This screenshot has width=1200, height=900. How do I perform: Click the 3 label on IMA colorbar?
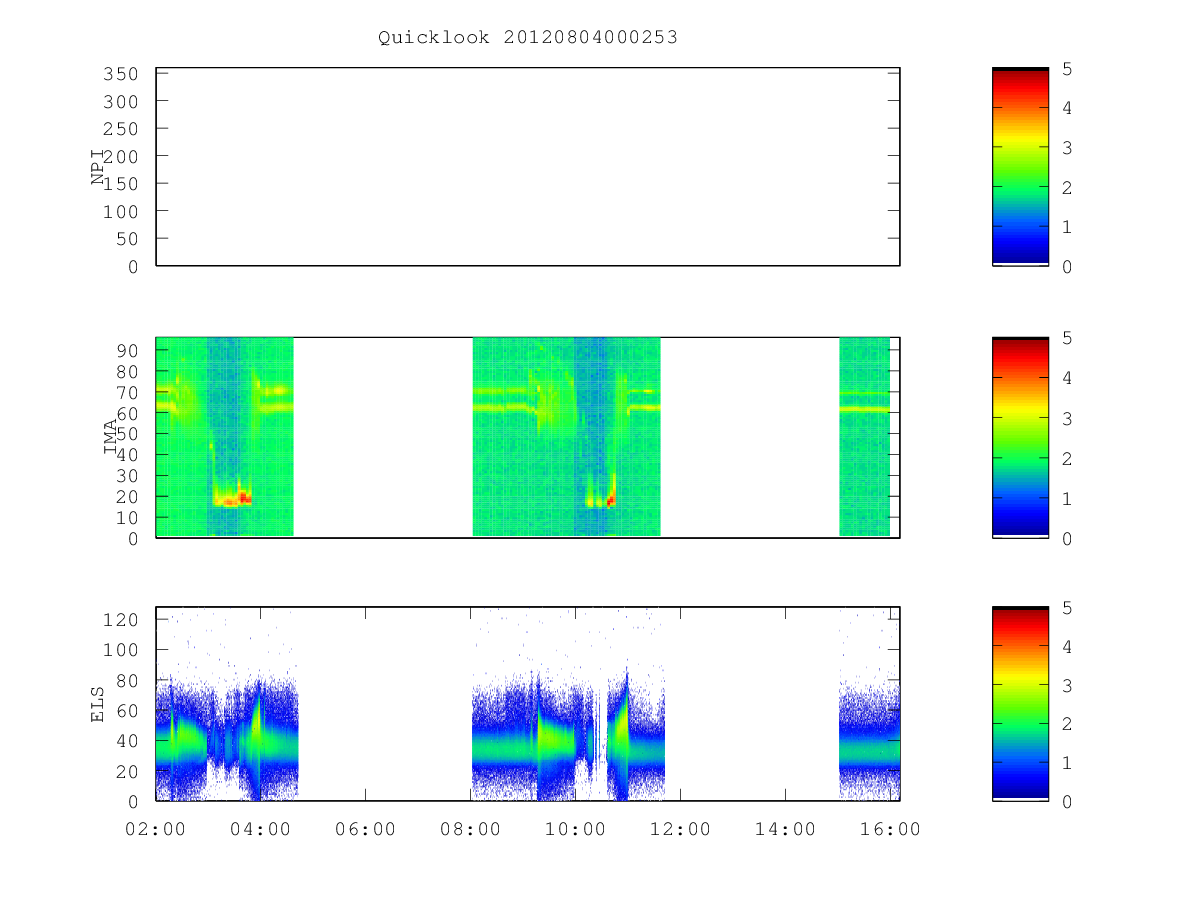tap(1067, 419)
